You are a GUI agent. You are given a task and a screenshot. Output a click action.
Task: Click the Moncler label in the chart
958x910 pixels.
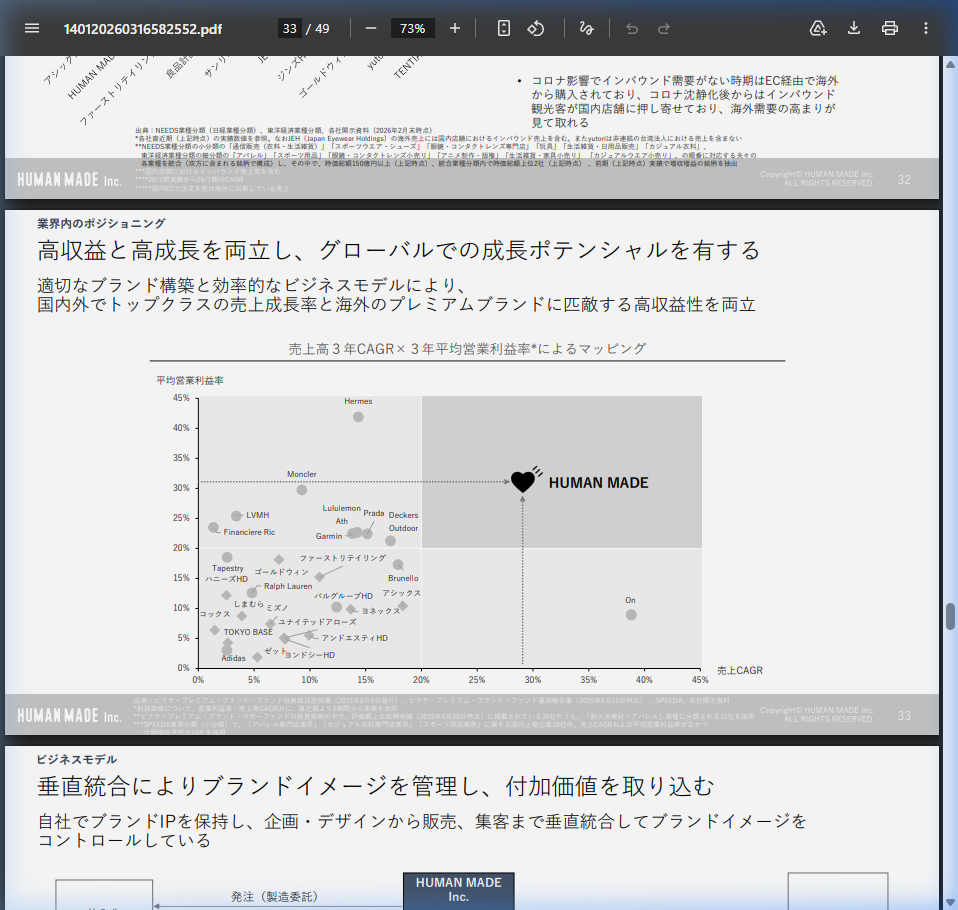pyautogui.click(x=302, y=474)
